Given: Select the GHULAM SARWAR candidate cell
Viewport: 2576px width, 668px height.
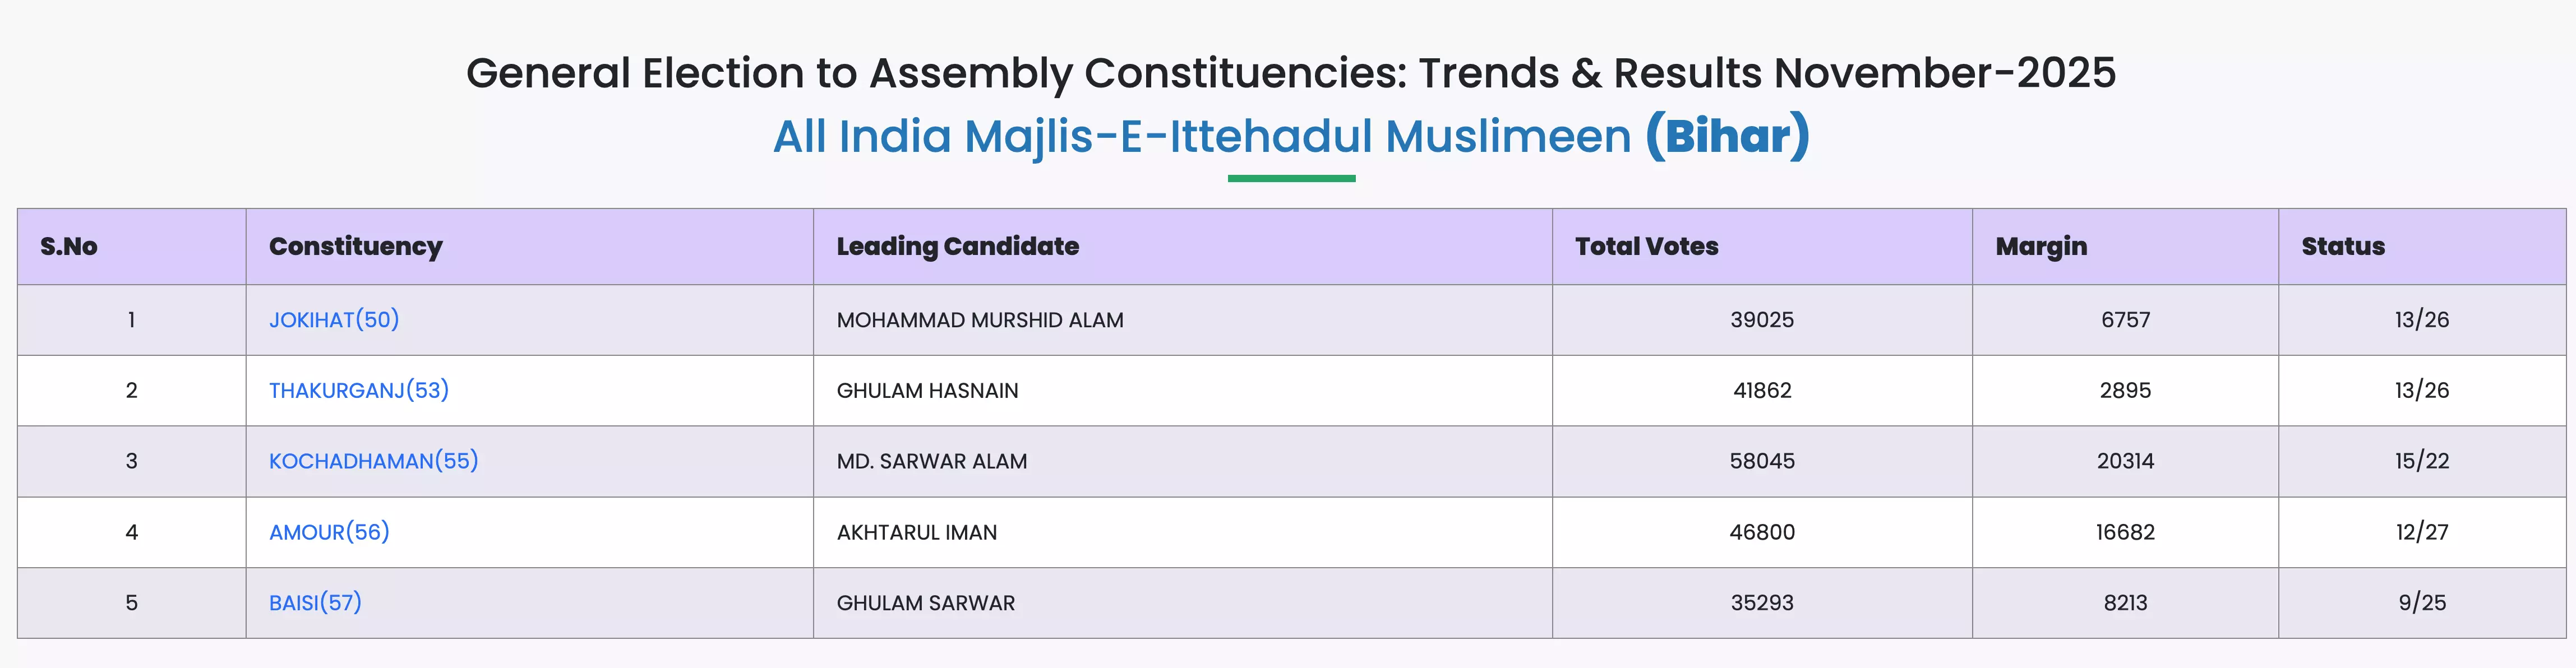Looking at the screenshot, I should pyautogui.click(x=925, y=603).
